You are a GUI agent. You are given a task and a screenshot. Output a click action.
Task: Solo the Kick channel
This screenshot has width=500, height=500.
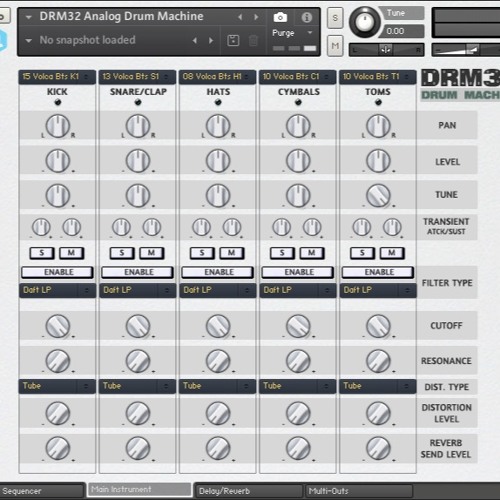tap(42, 253)
